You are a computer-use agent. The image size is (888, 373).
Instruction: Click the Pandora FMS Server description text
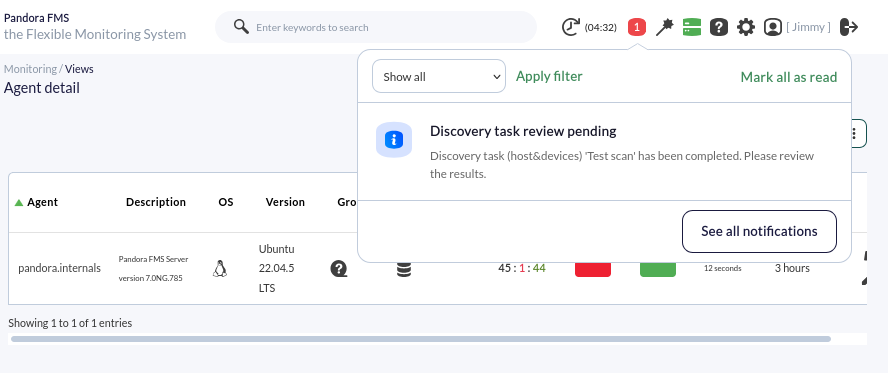pos(153,268)
